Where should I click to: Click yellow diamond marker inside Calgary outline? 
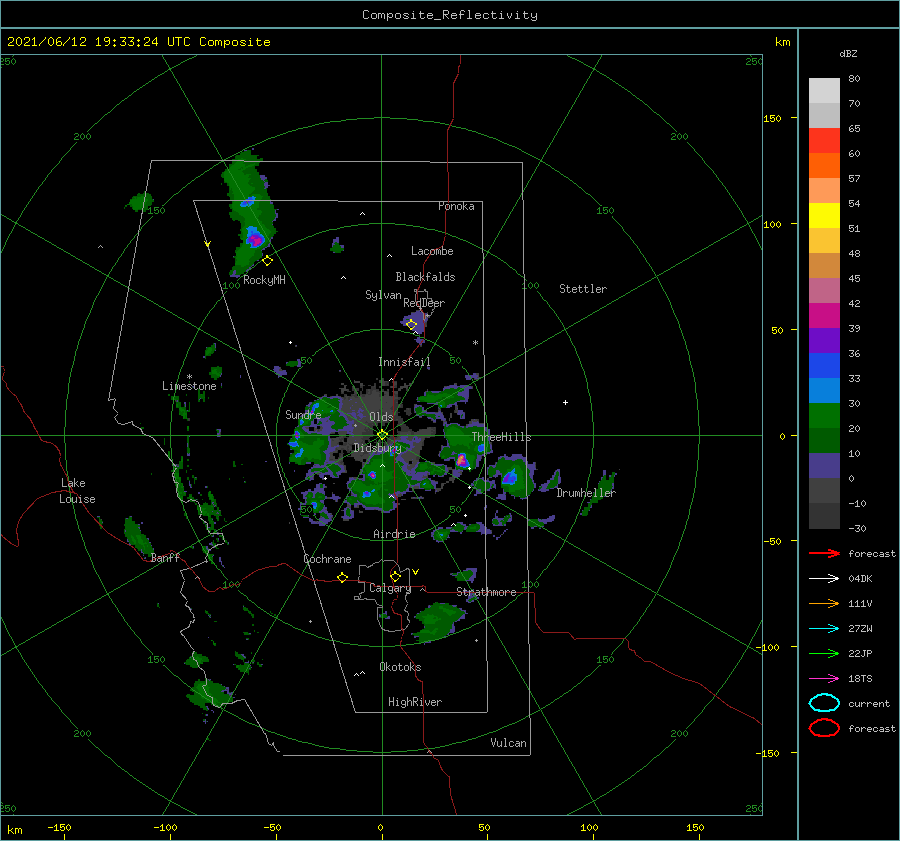395,576
